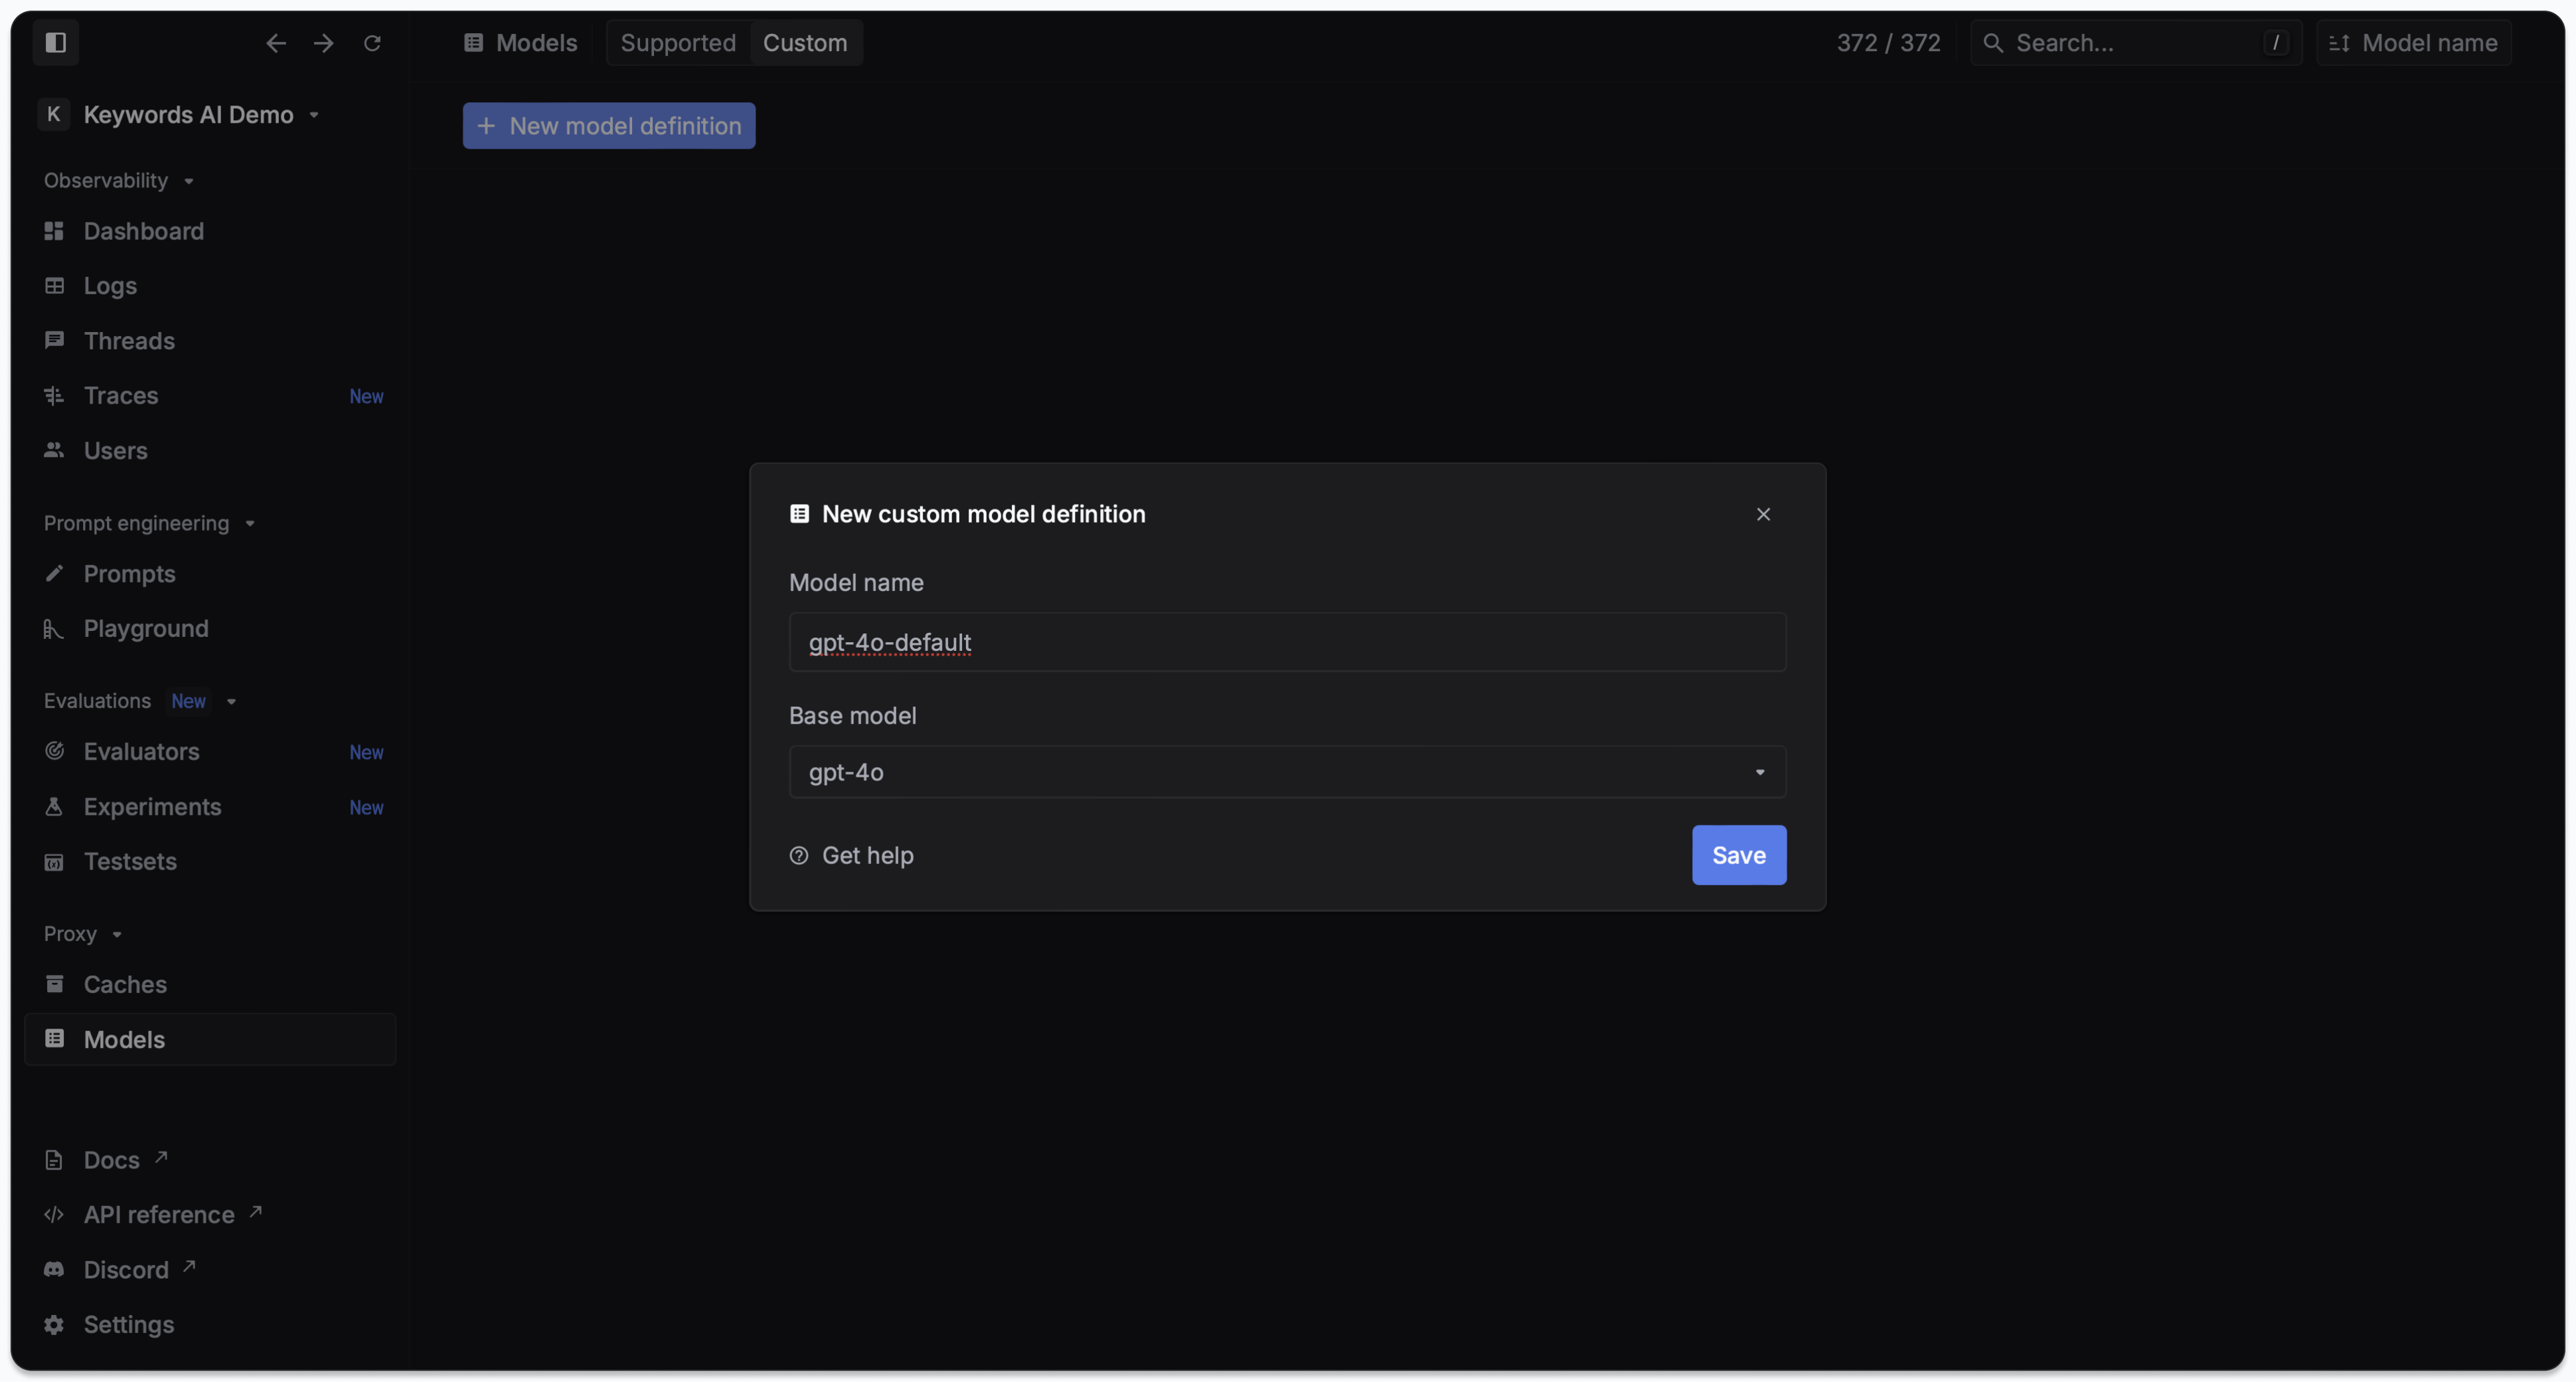Click the Base model dropdown caret arrow

coord(1760,772)
